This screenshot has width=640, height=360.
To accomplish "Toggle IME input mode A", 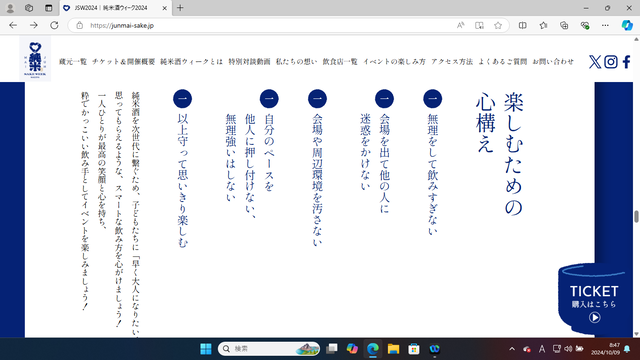I will [542, 349].
